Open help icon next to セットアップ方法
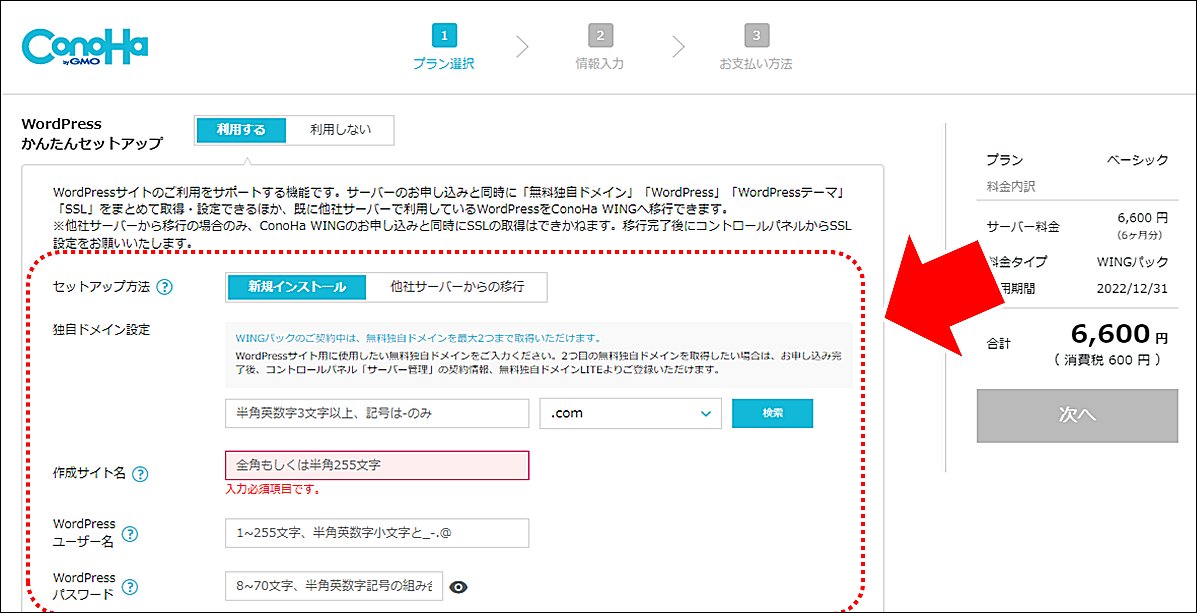1197x613 pixels. [164, 288]
